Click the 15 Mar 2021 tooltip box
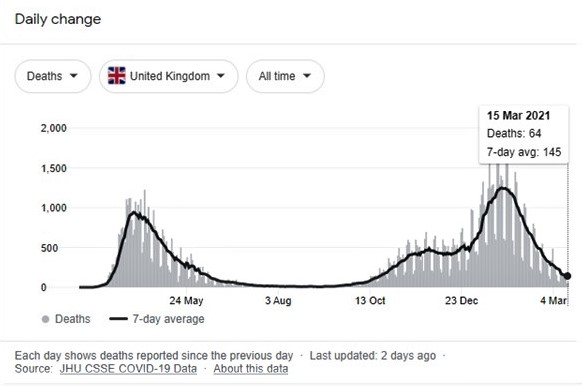This screenshot has height=386, width=582. point(524,135)
